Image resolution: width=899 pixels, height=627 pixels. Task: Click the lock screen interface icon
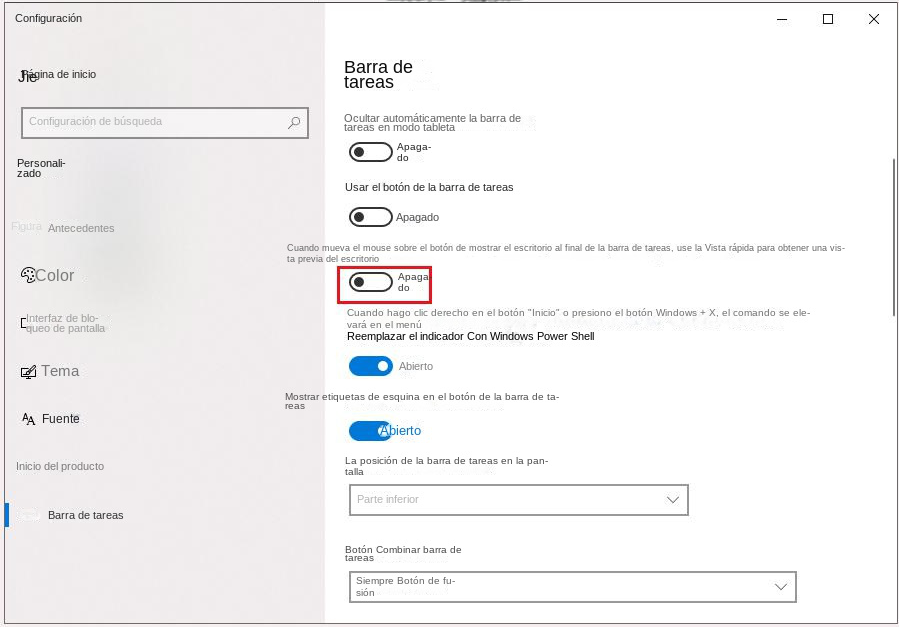pos(24,323)
